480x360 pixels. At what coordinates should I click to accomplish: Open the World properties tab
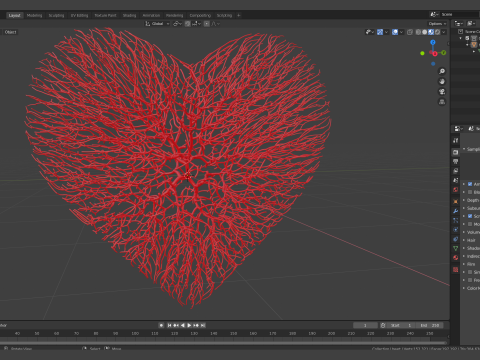455,189
